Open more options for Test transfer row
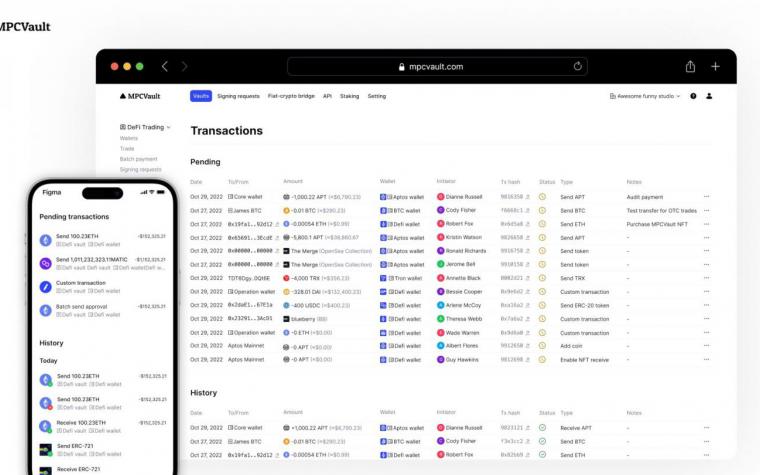 [x=706, y=210]
